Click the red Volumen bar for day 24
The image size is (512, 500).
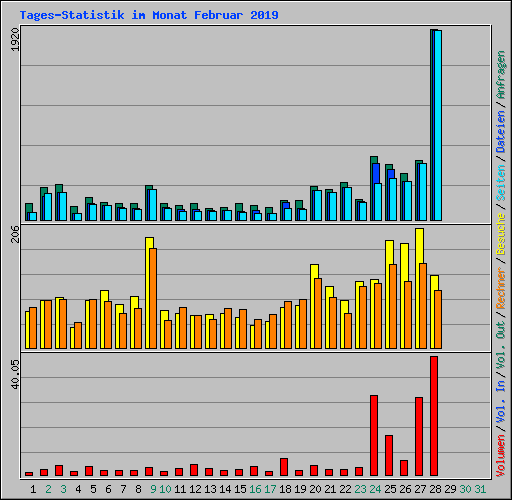[374, 435]
